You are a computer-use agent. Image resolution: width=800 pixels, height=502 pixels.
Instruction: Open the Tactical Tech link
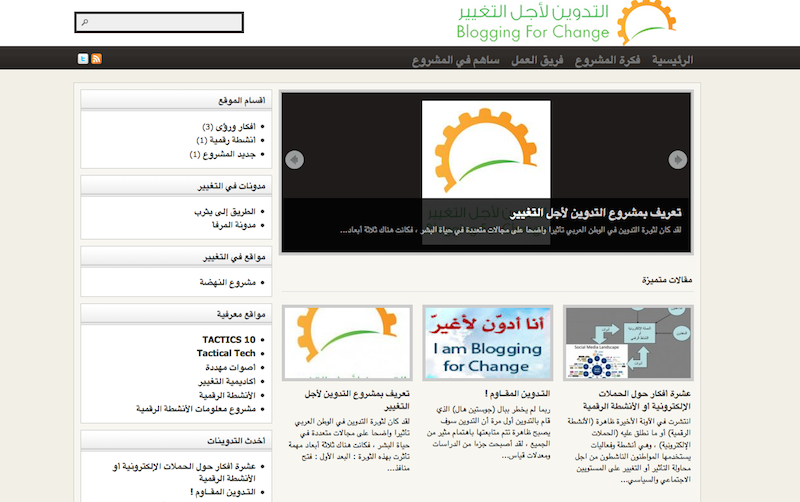point(226,353)
